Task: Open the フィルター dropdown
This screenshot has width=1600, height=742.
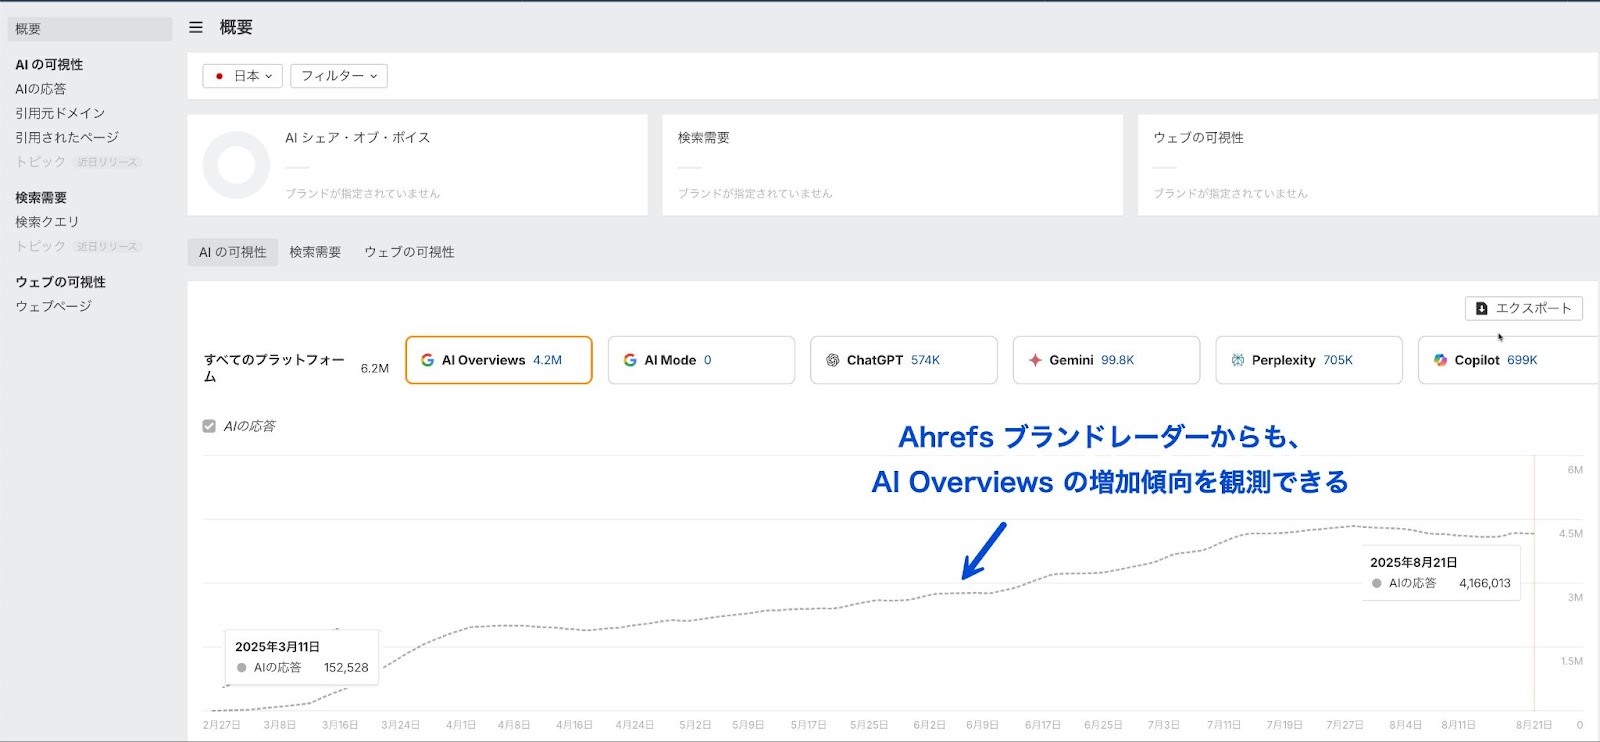Action: pos(339,76)
